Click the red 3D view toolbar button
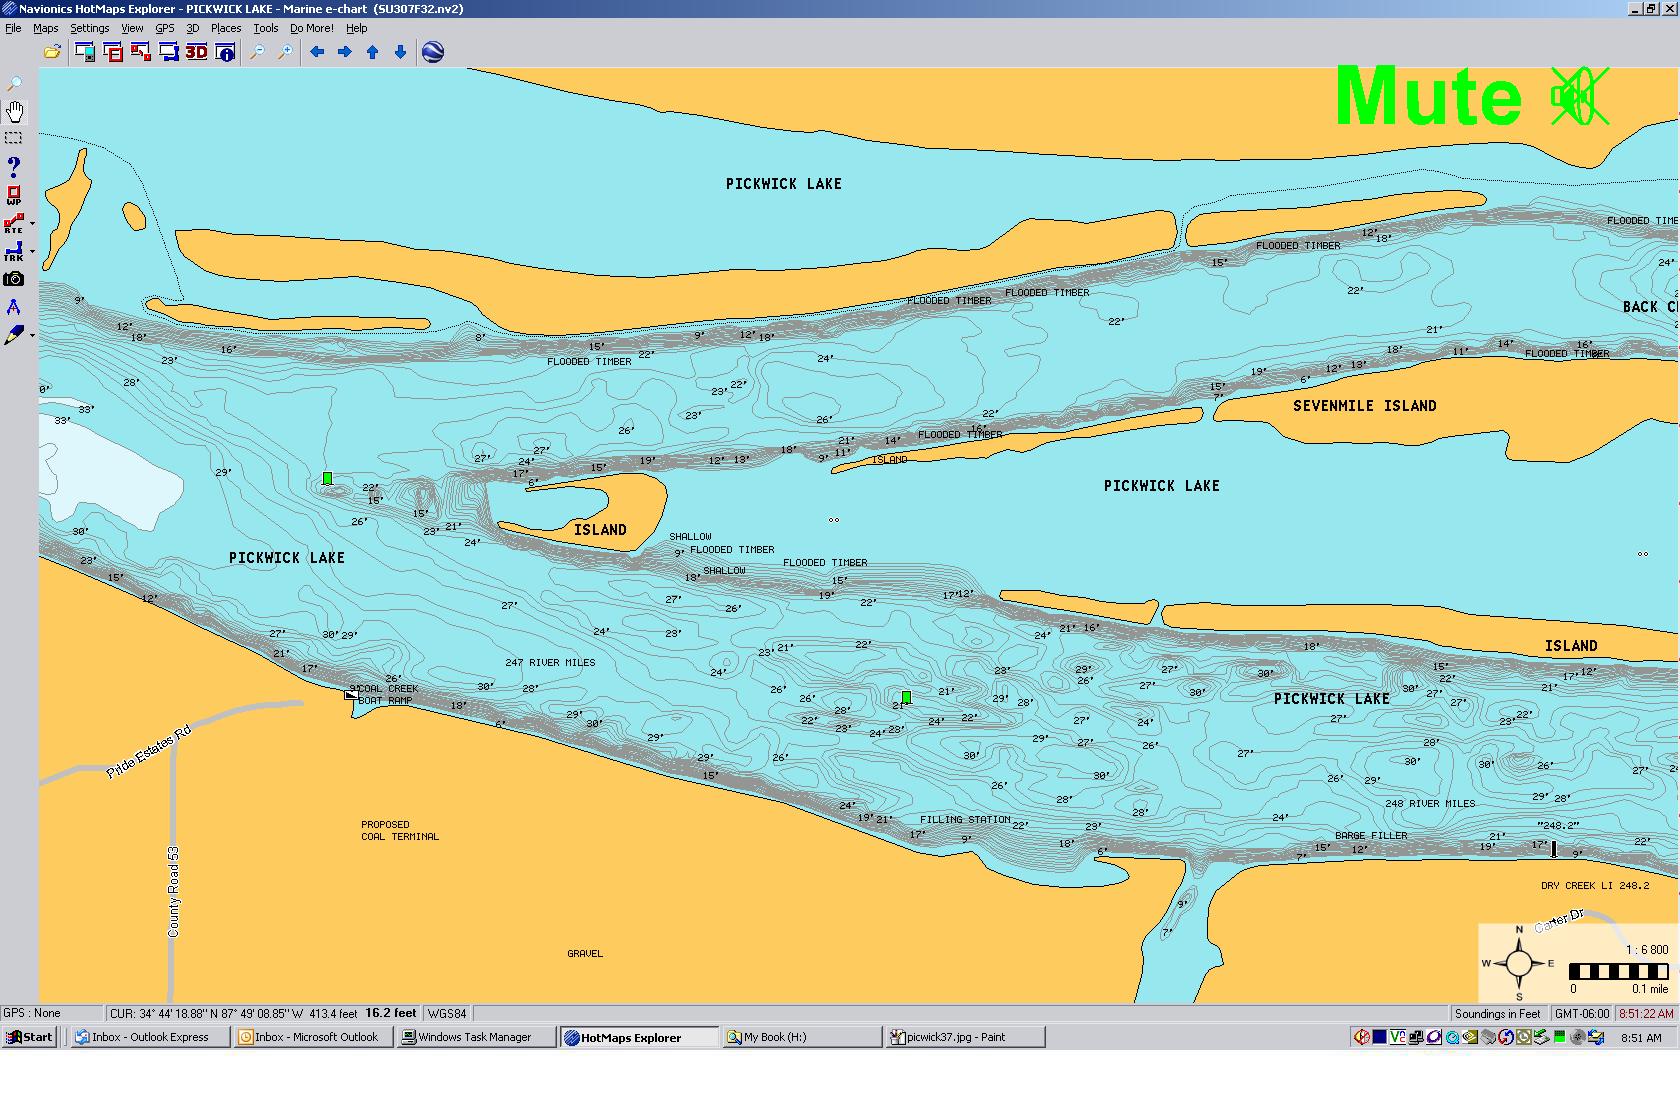Screen dimensions: 1680x1107 coord(197,52)
